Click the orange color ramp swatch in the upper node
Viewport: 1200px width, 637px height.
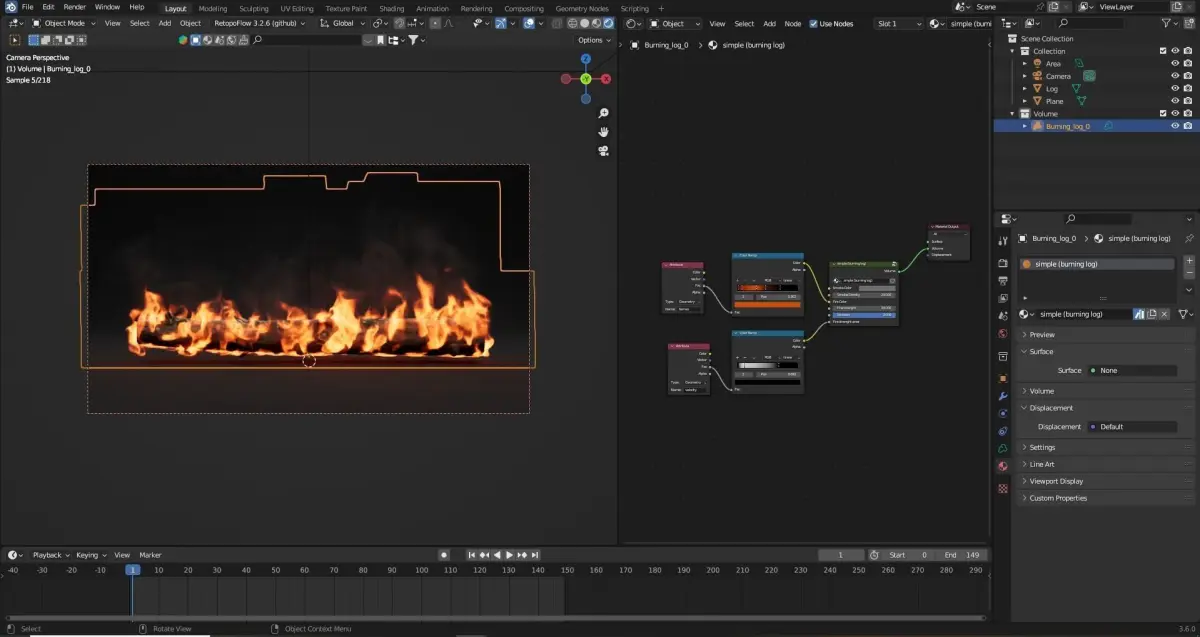click(767, 304)
